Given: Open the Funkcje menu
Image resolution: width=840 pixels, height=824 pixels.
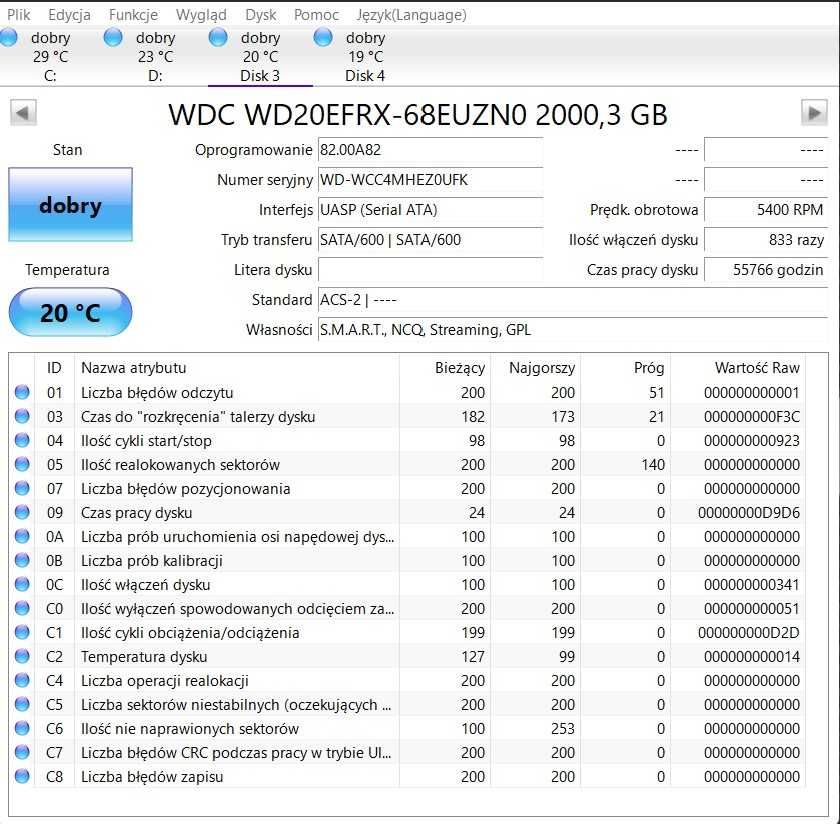Looking at the screenshot, I should [x=133, y=14].
